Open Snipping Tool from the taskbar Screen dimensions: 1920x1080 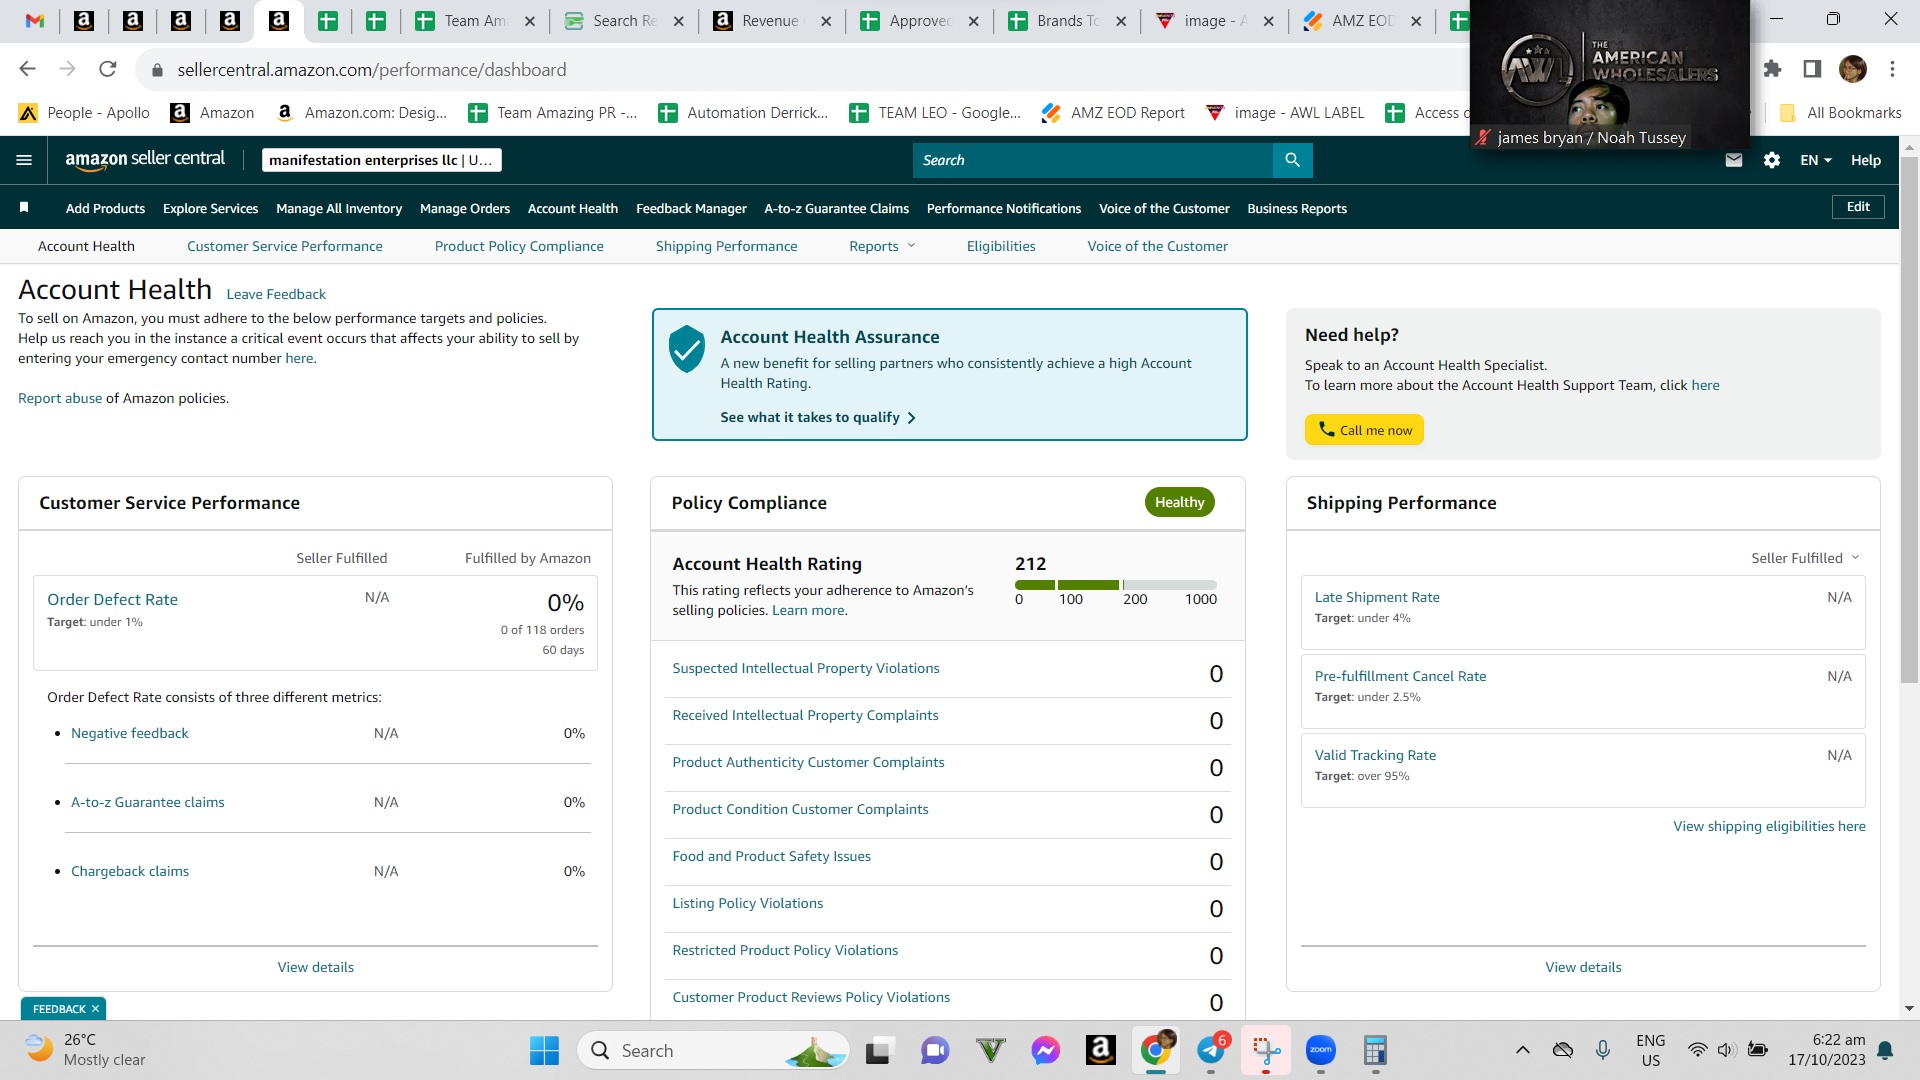point(1266,1050)
